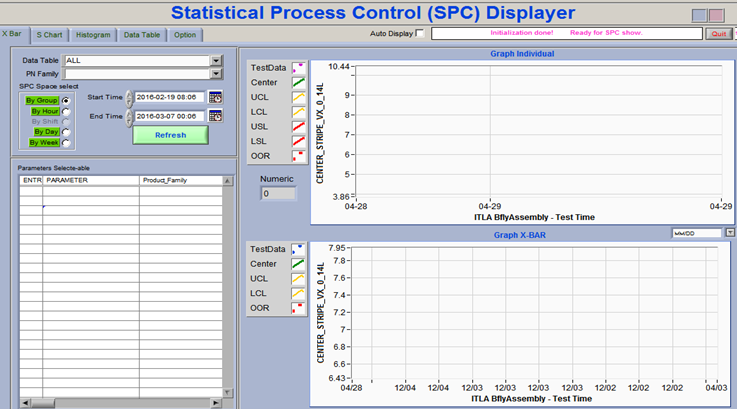Click the Numeric value field

point(278,194)
